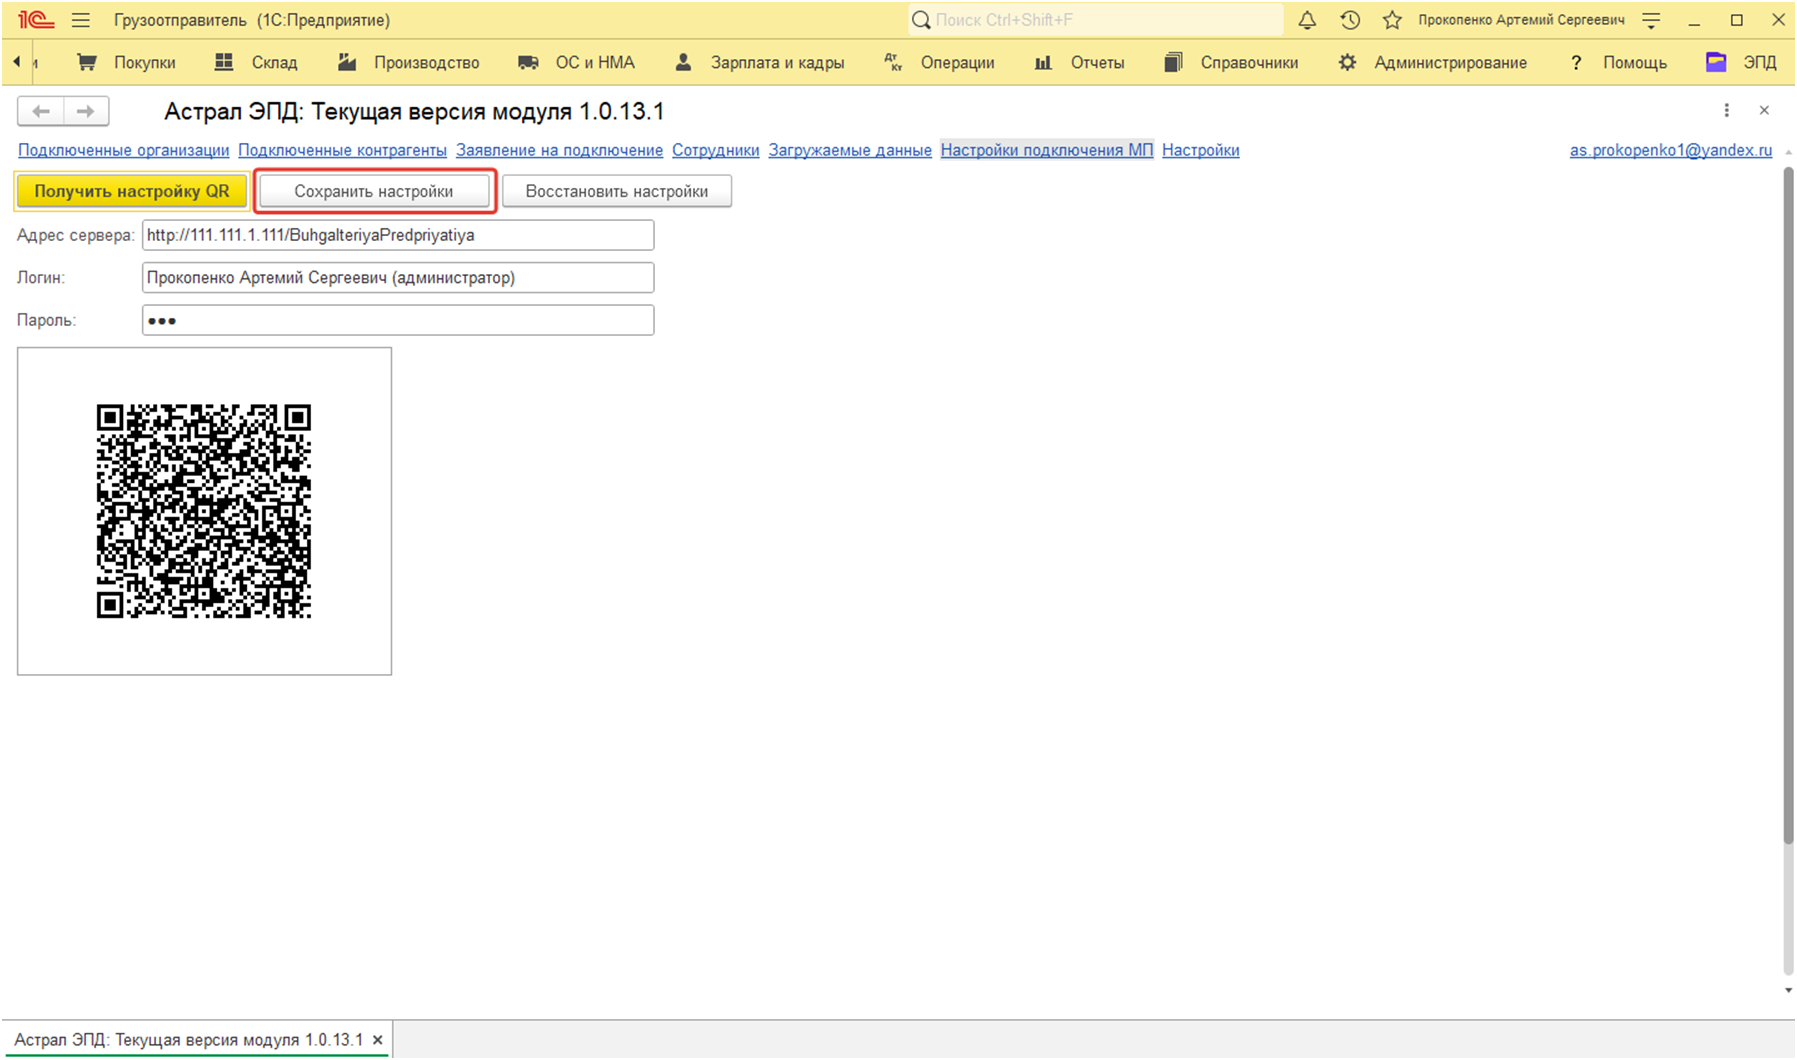Click the person icon for Зарплата и кадры
This screenshot has width=1797, height=1060.
683,62
